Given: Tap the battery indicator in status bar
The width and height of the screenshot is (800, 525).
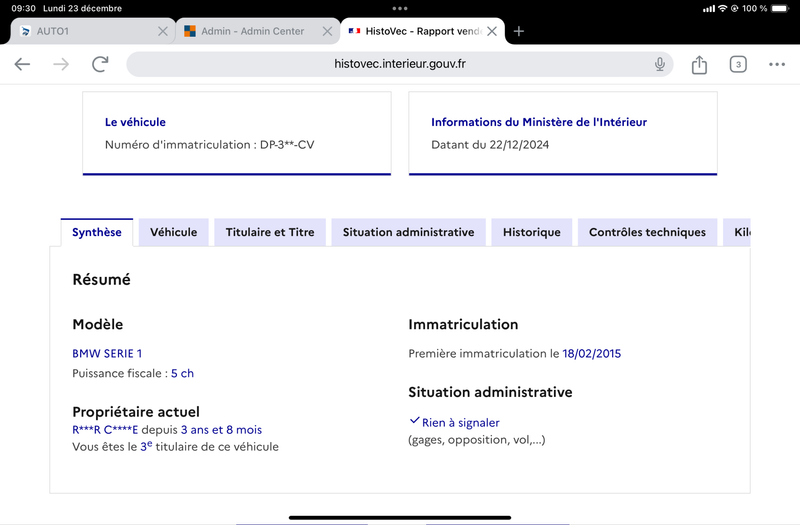Looking at the screenshot, I should 780,8.
